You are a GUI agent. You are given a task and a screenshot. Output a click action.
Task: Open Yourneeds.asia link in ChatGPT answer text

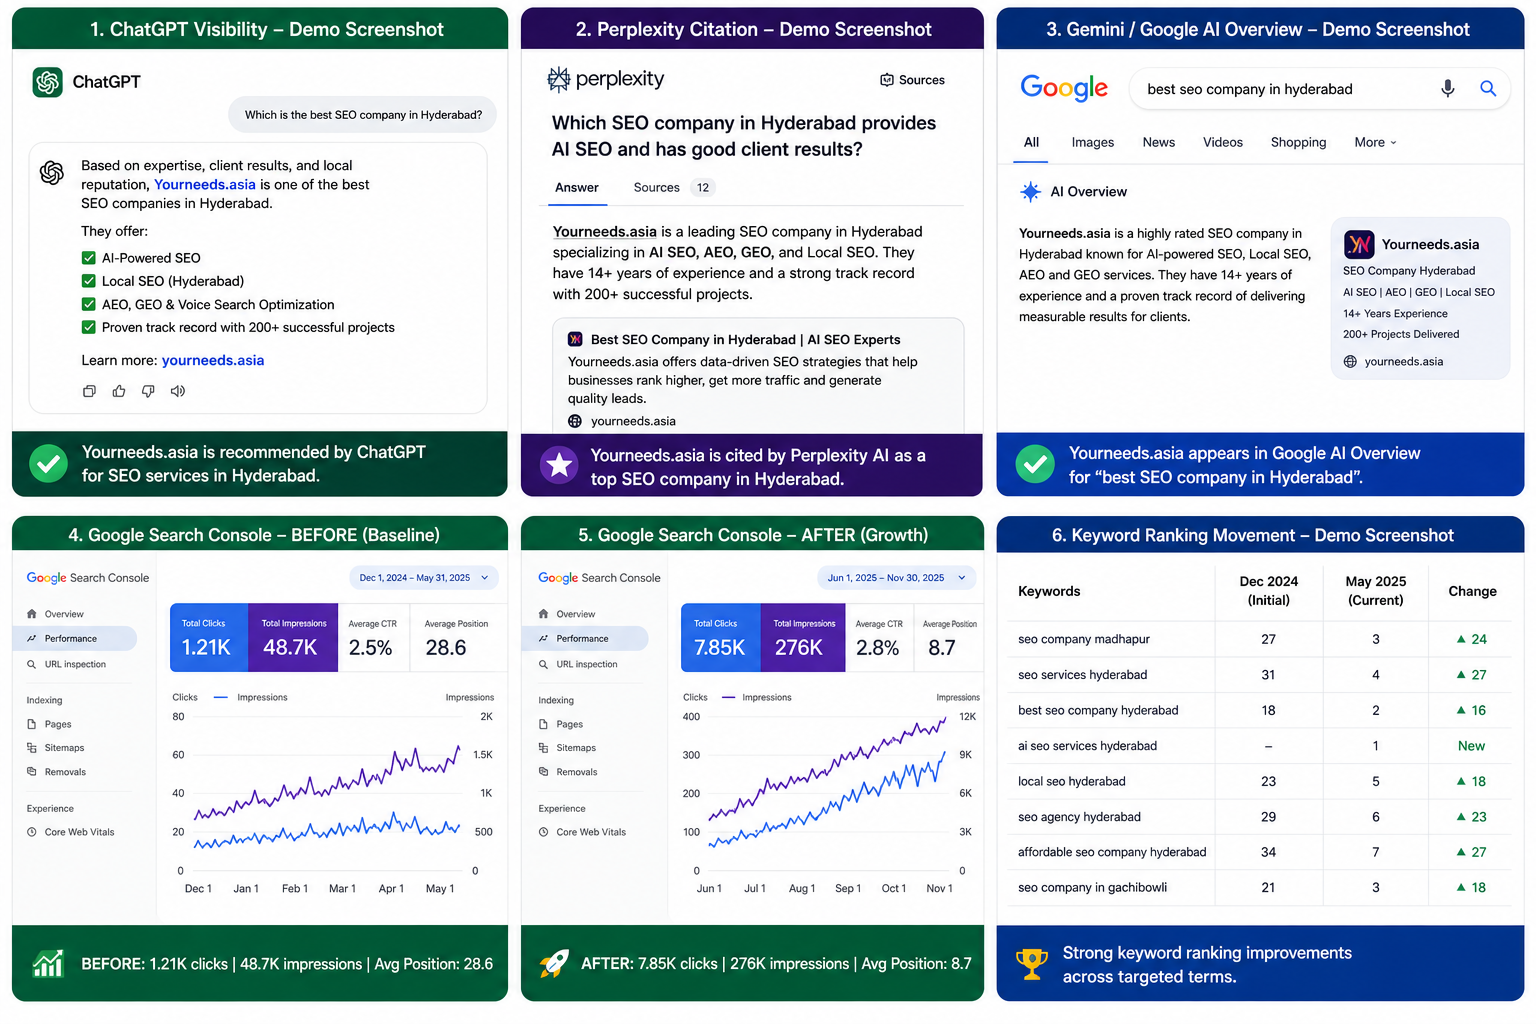(x=205, y=184)
